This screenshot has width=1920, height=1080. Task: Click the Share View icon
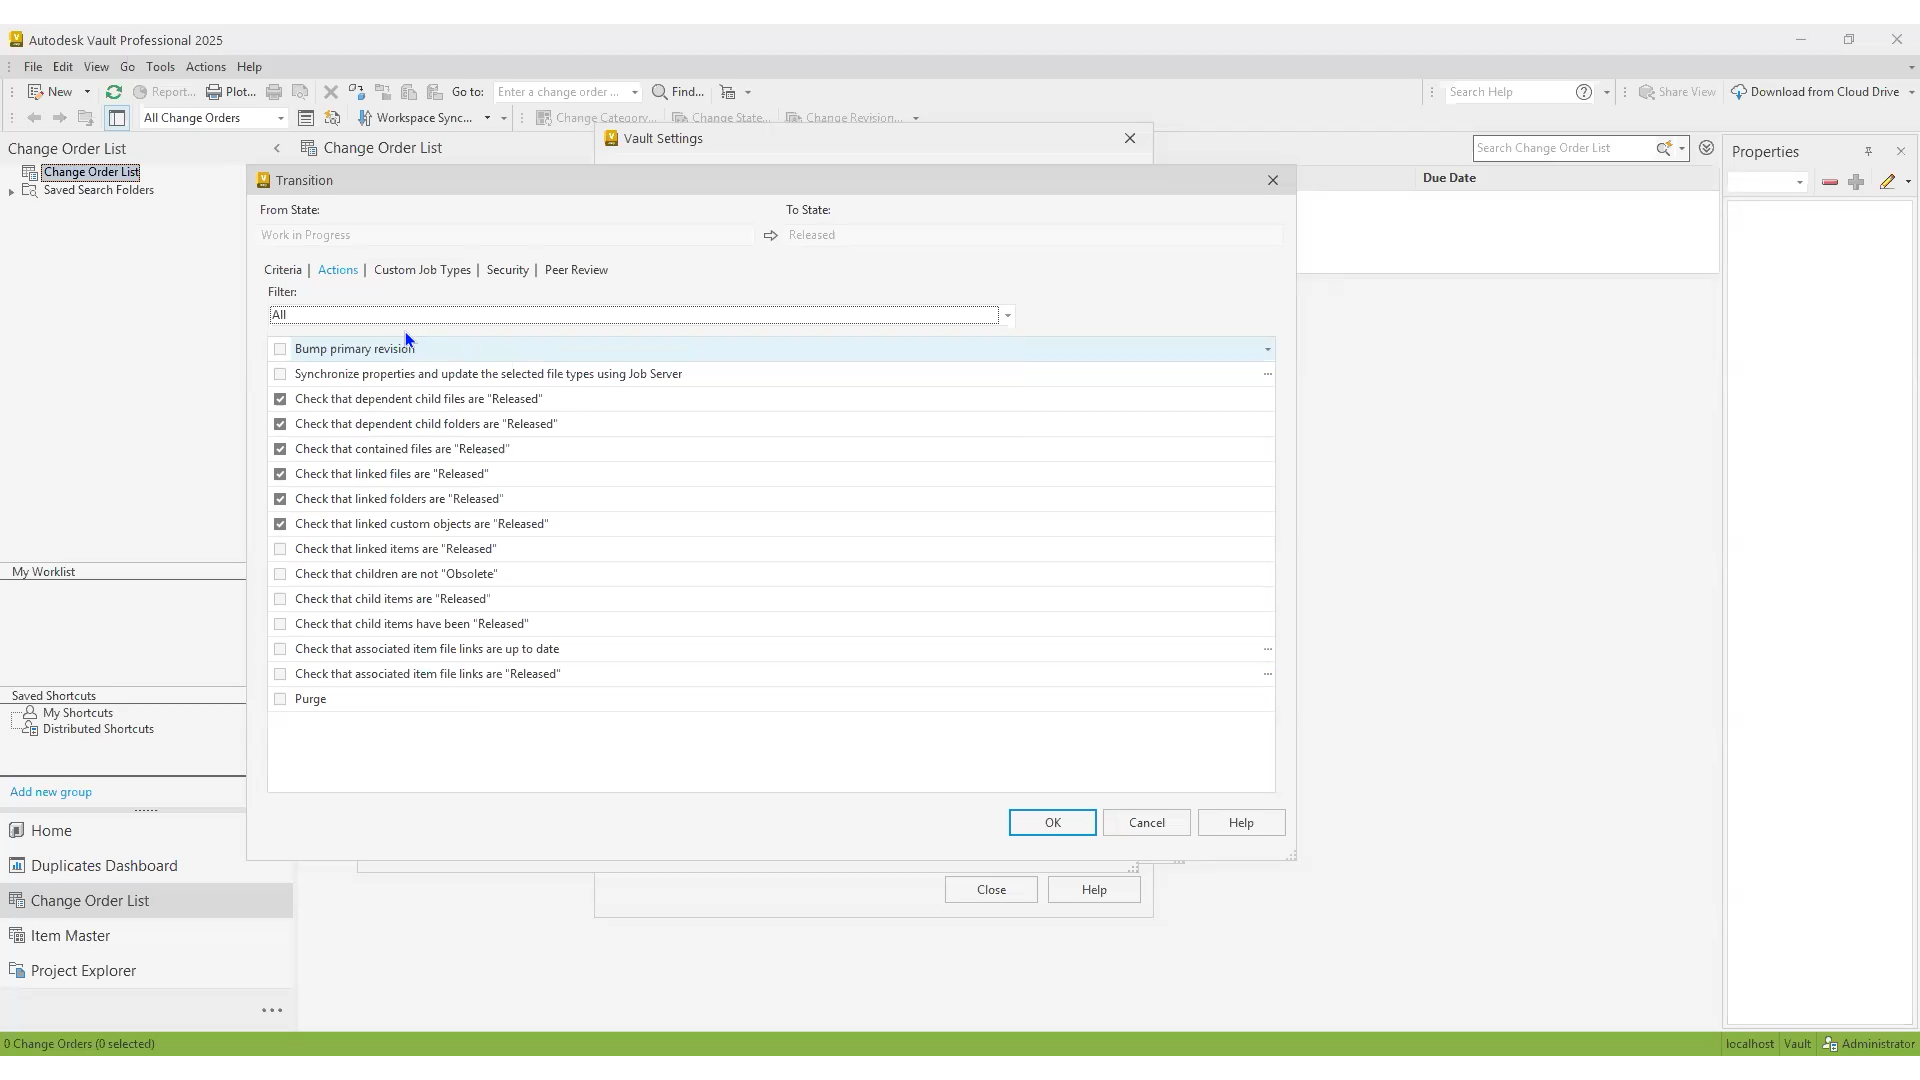click(1646, 92)
